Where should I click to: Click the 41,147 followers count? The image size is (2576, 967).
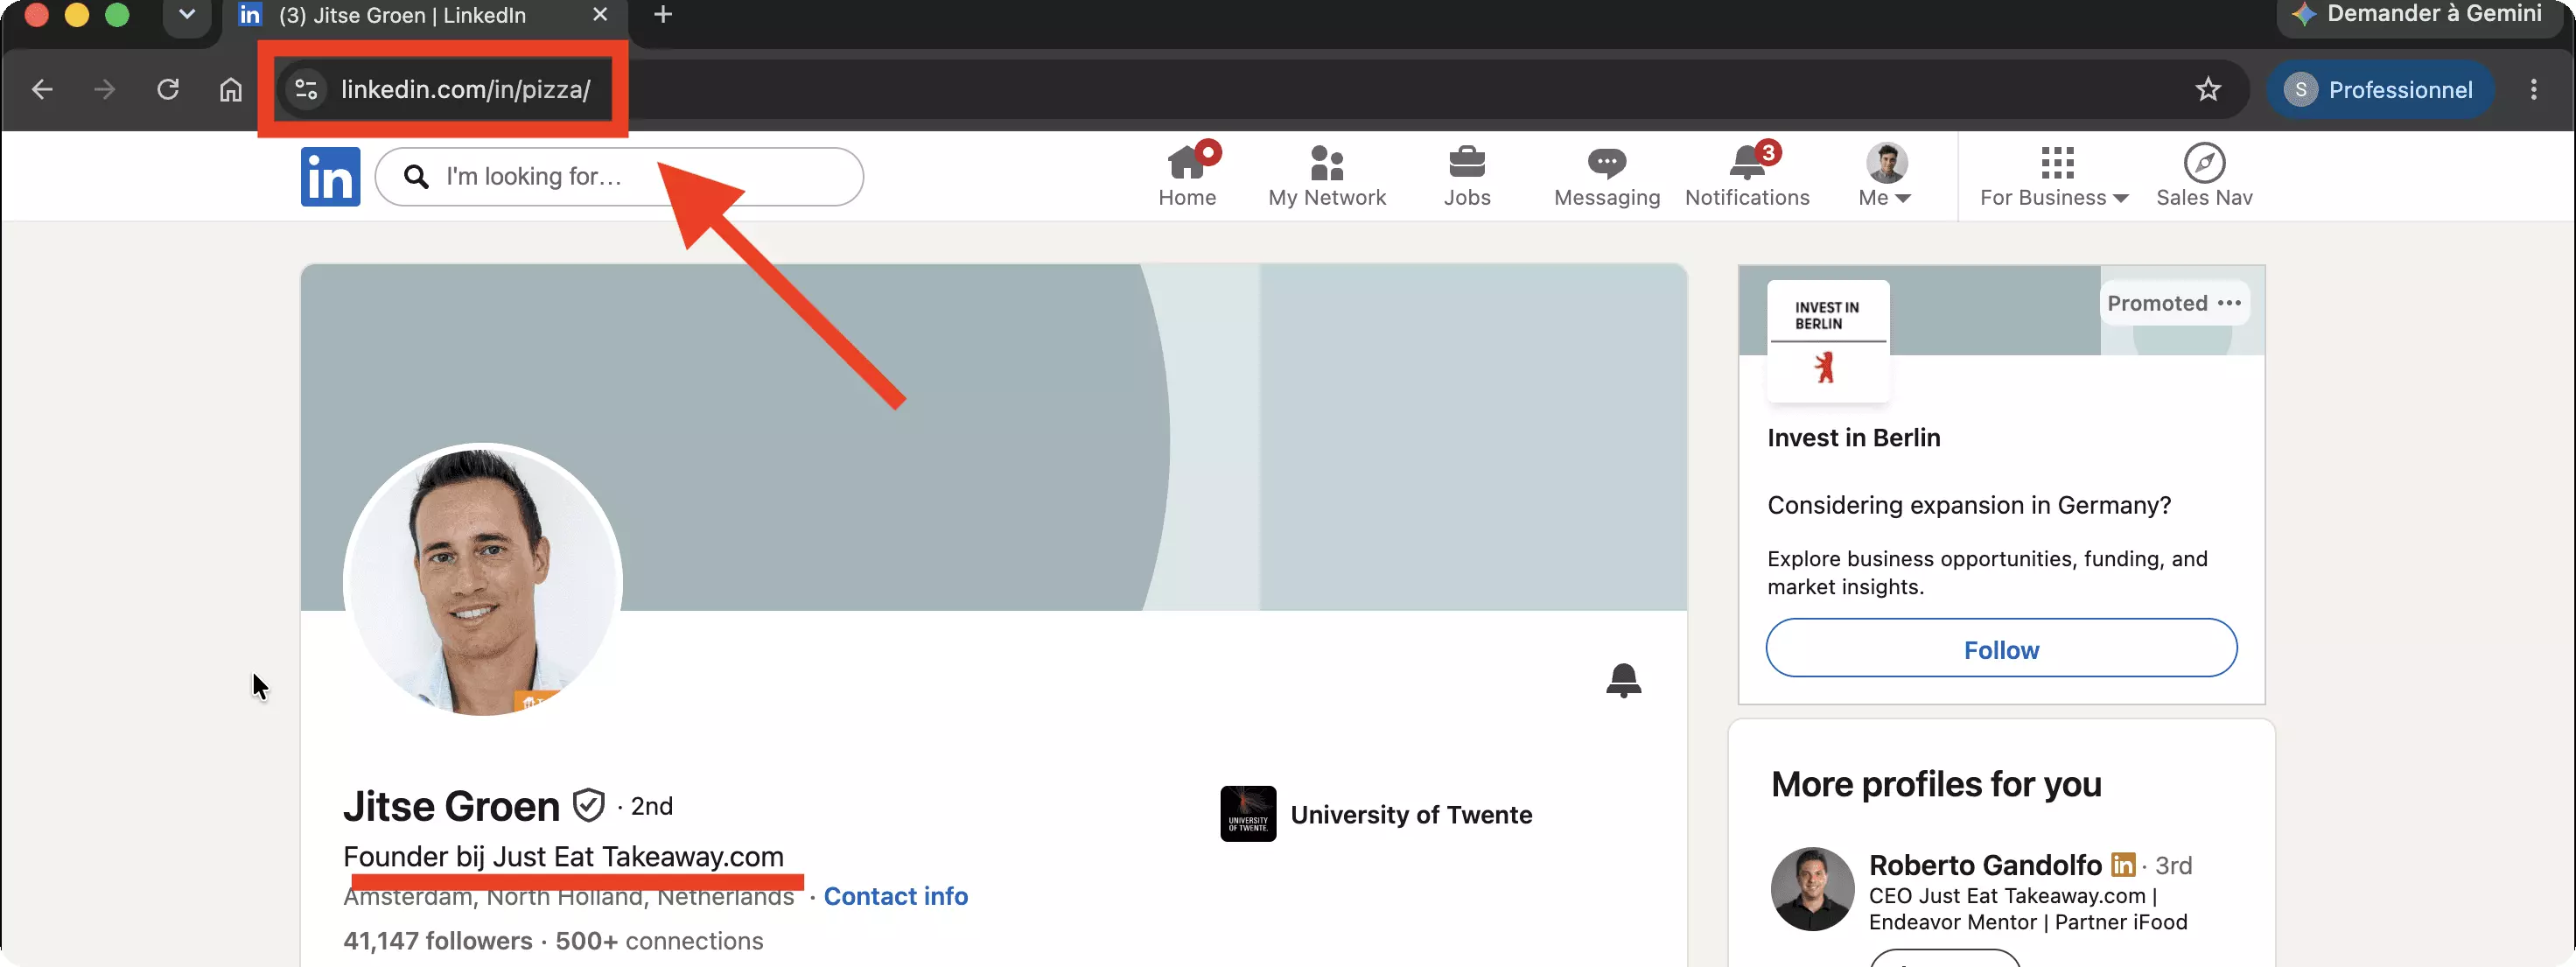(438, 941)
